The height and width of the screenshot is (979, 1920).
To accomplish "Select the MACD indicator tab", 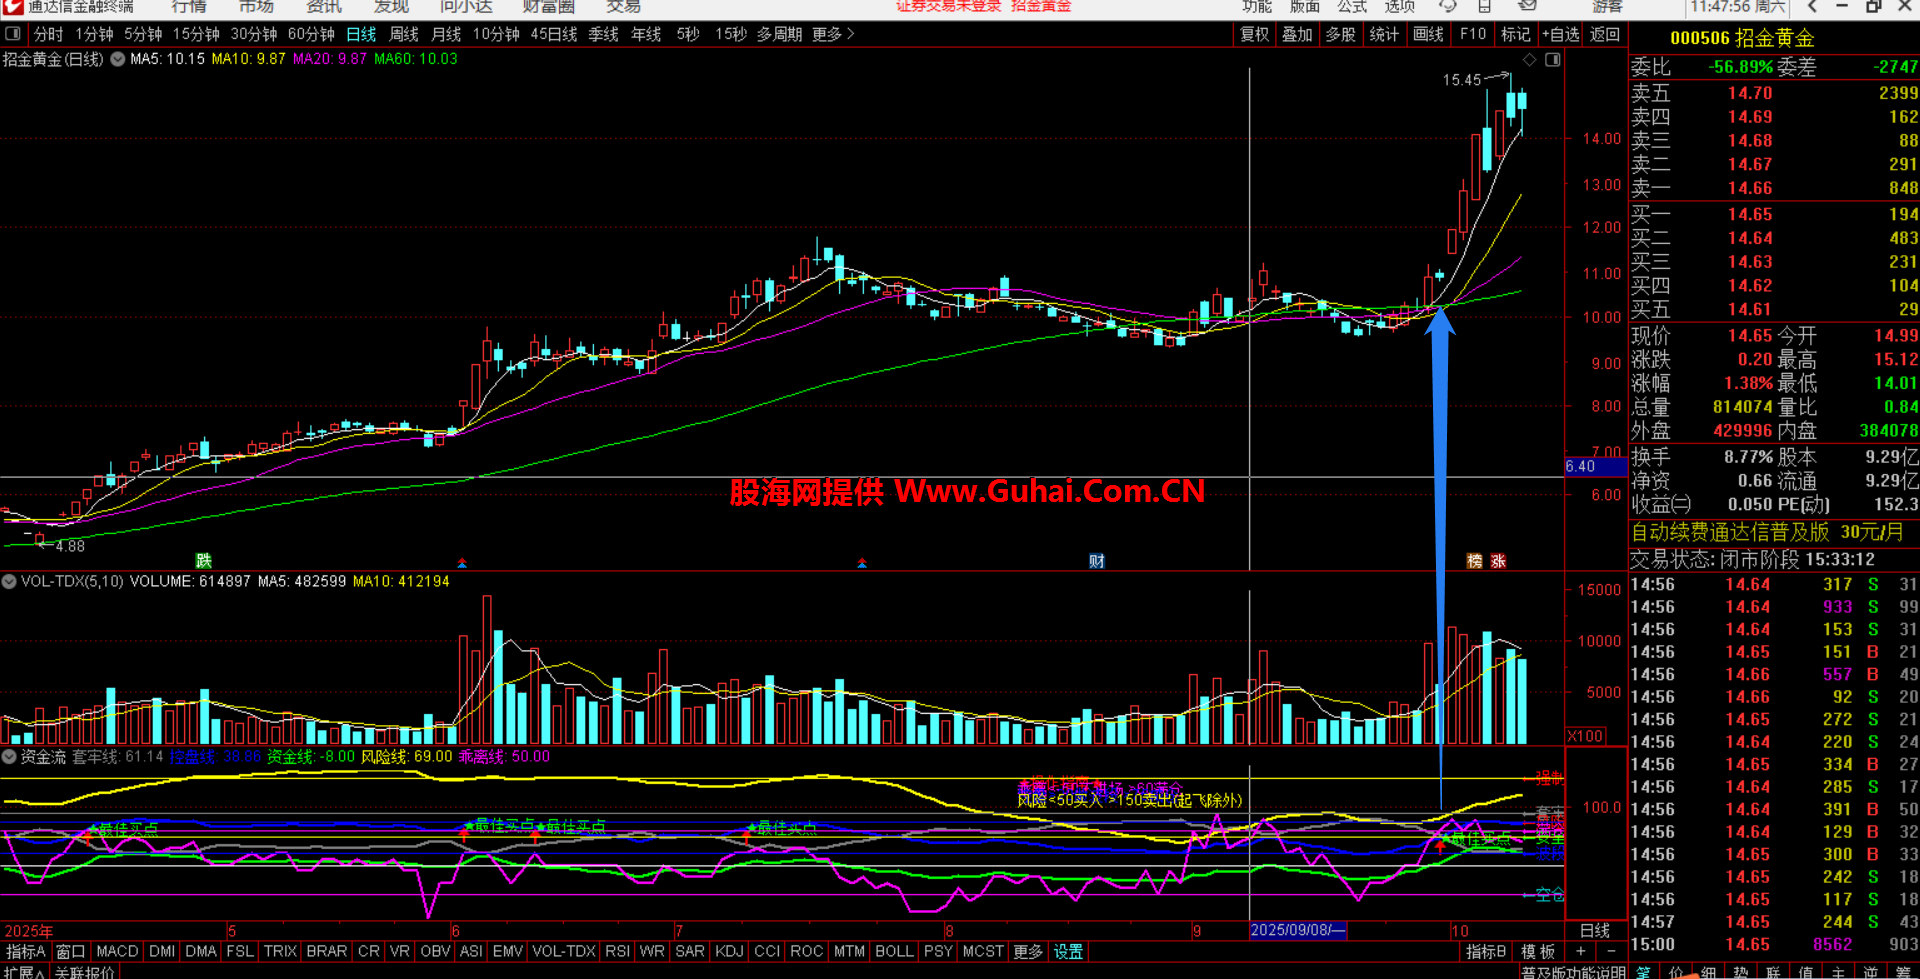I will point(117,951).
